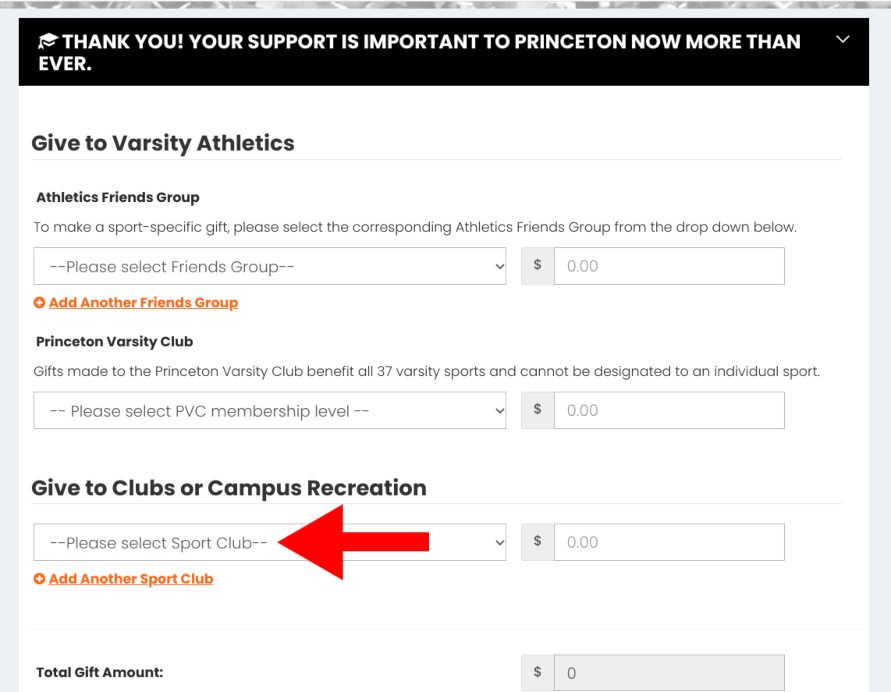Click Add Another Sport Club link
Image resolution: width=891 pixels, height=692 pixels.
(131, 579)
